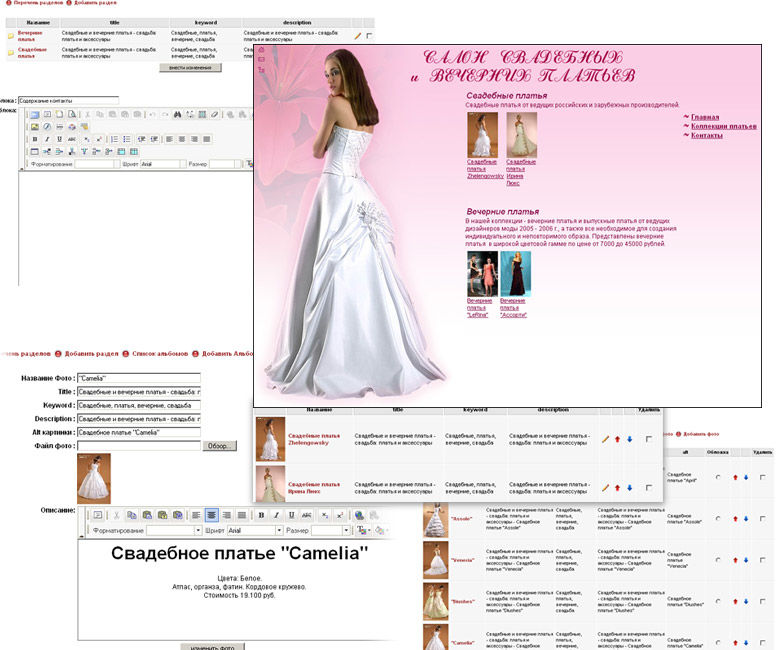Viewport: 780px width, 650px height.
Task: Open the Главная menu item on site
Action: [x=704, y=117]
